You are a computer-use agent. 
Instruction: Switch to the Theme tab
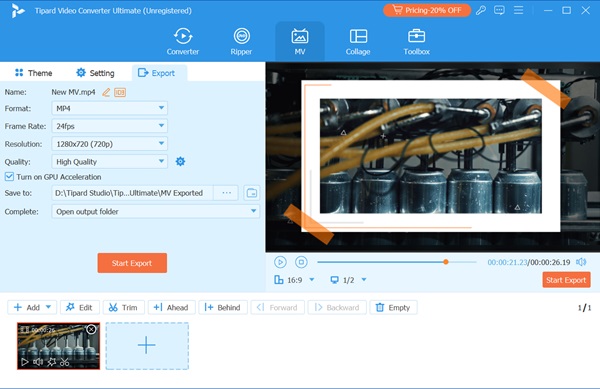(33, 73)
